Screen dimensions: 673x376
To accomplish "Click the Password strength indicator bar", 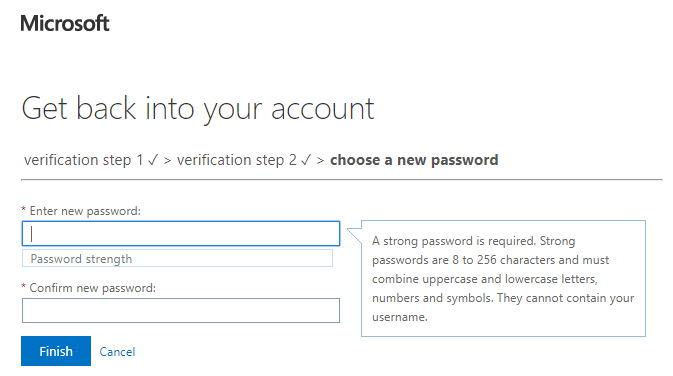I will 177,258.
